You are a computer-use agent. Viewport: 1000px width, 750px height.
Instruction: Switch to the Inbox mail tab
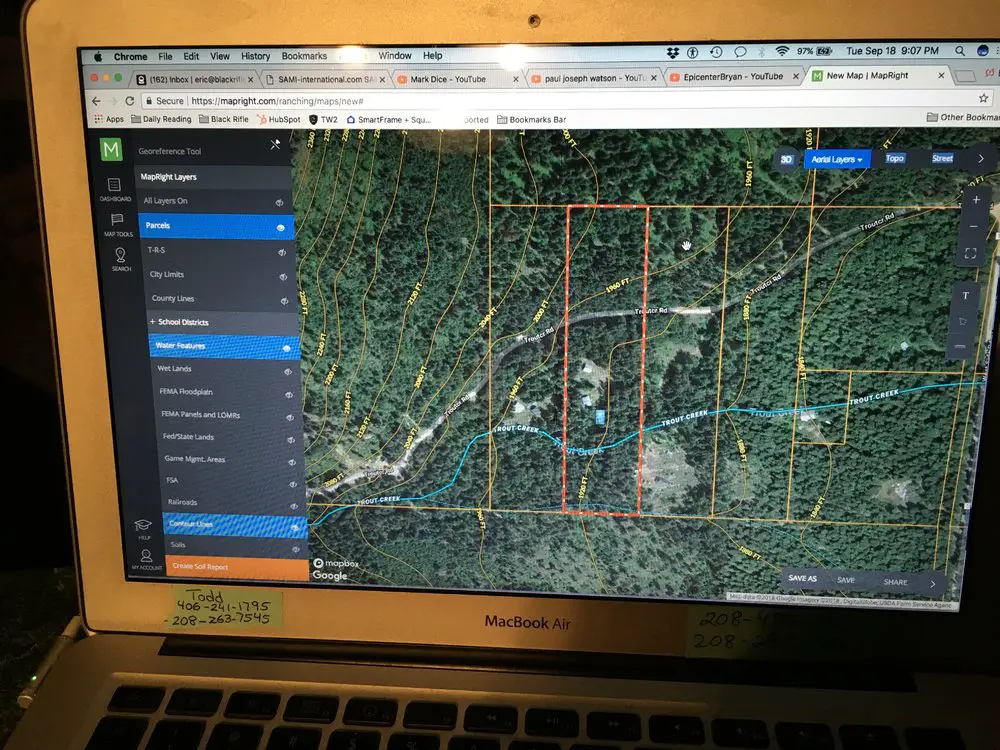pyautogui.click(x=195, y=80)
